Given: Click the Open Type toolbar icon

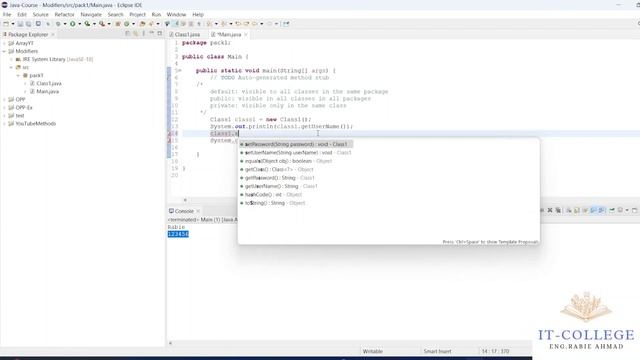Looking at the screenshot, I should coord(142,24).
